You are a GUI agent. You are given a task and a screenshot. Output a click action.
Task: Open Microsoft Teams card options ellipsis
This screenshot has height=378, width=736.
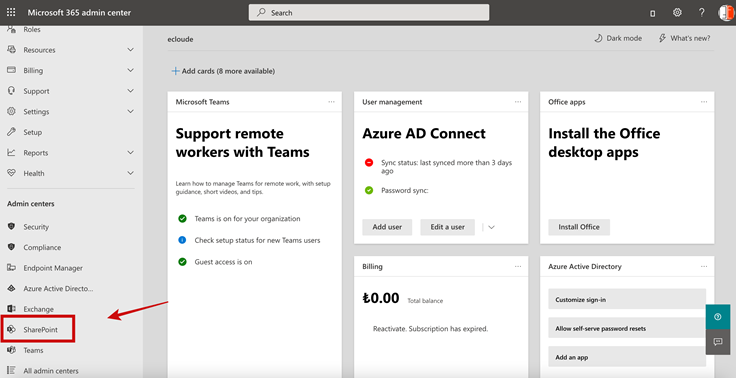(331, 102)
